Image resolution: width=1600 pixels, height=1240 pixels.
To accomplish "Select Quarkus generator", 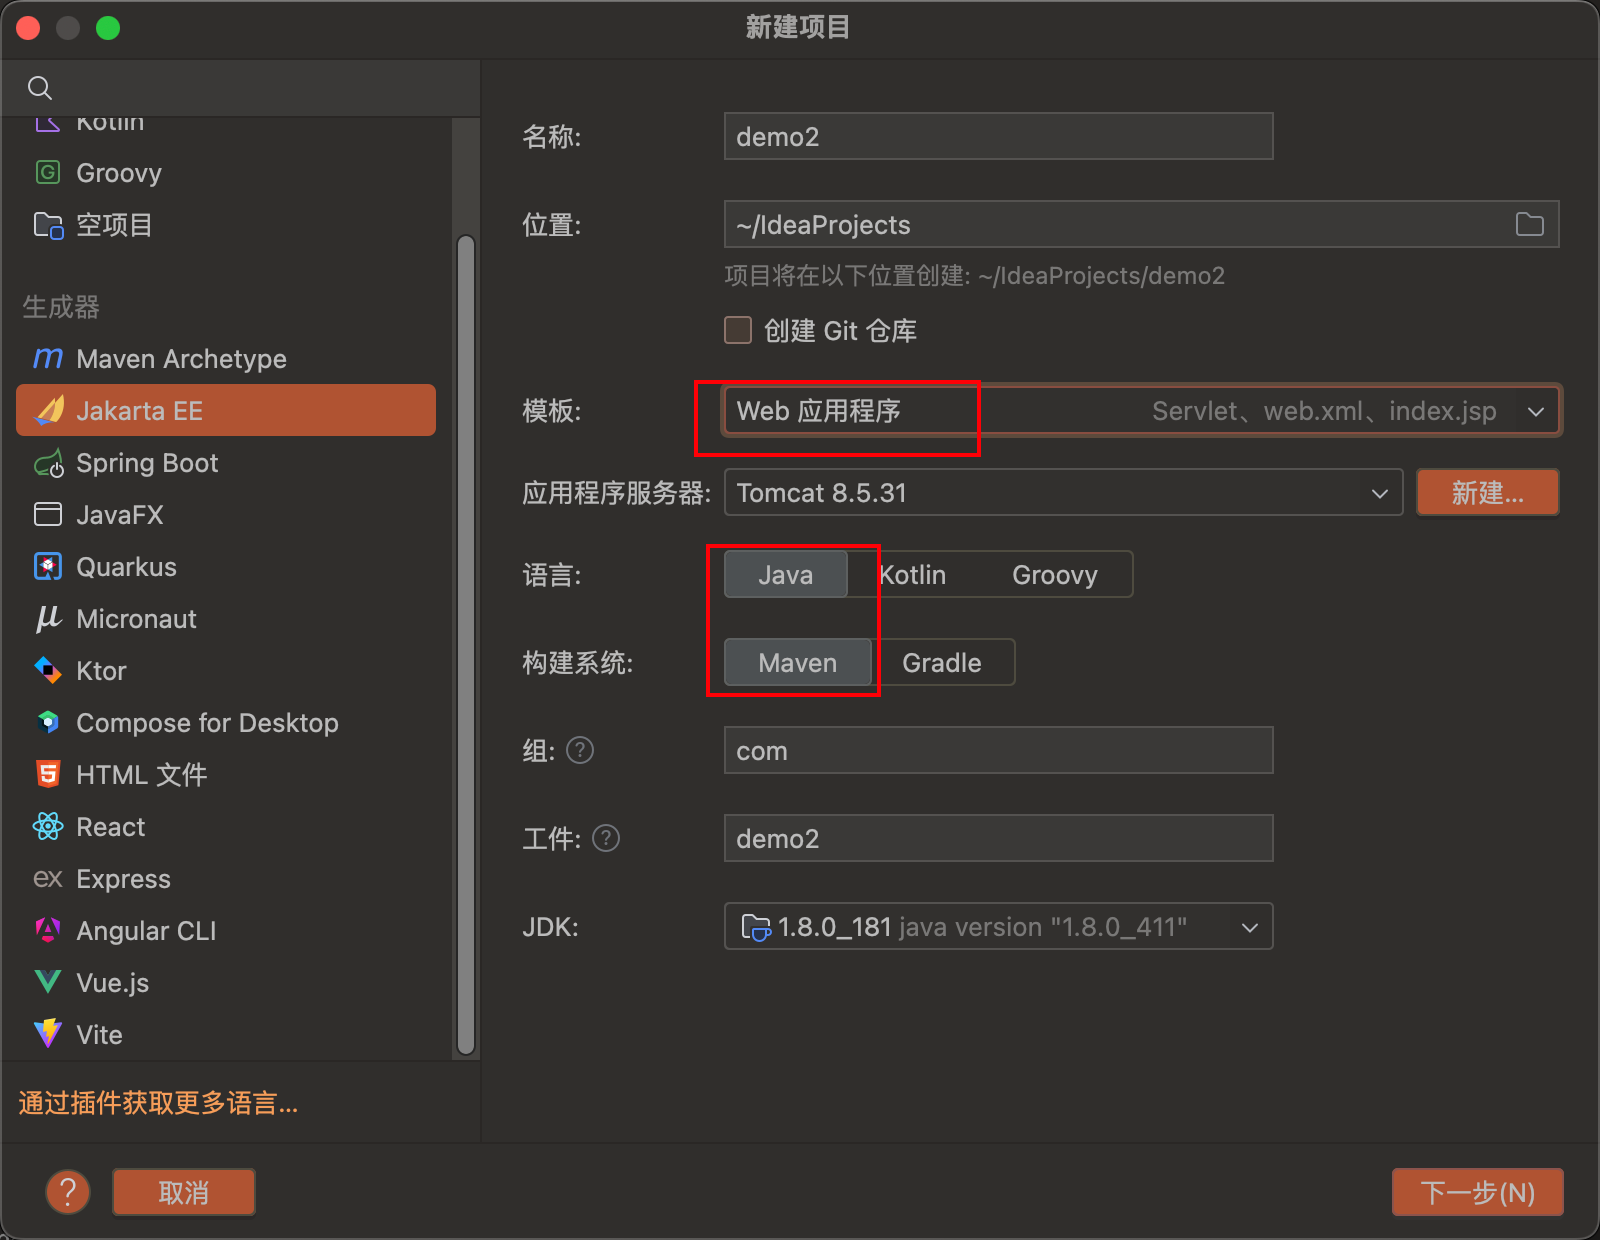I will pyautogui.click(x=226, y=567).
